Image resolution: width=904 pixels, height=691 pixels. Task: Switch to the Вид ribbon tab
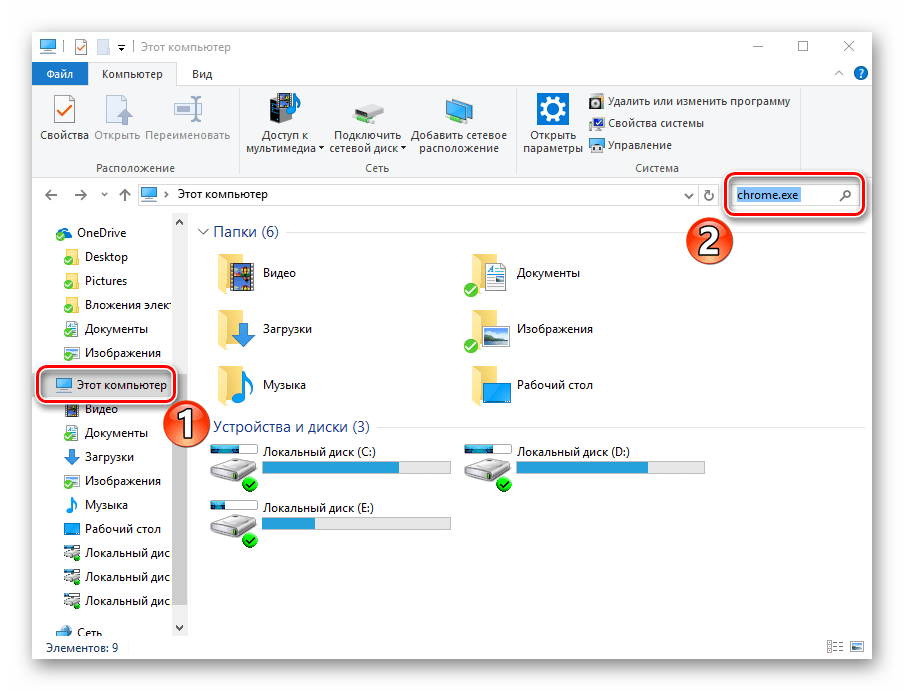coord(202,74)
